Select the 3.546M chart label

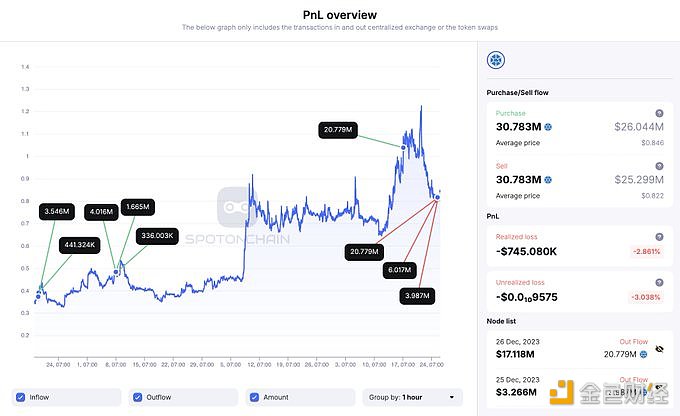click(57, 211)
